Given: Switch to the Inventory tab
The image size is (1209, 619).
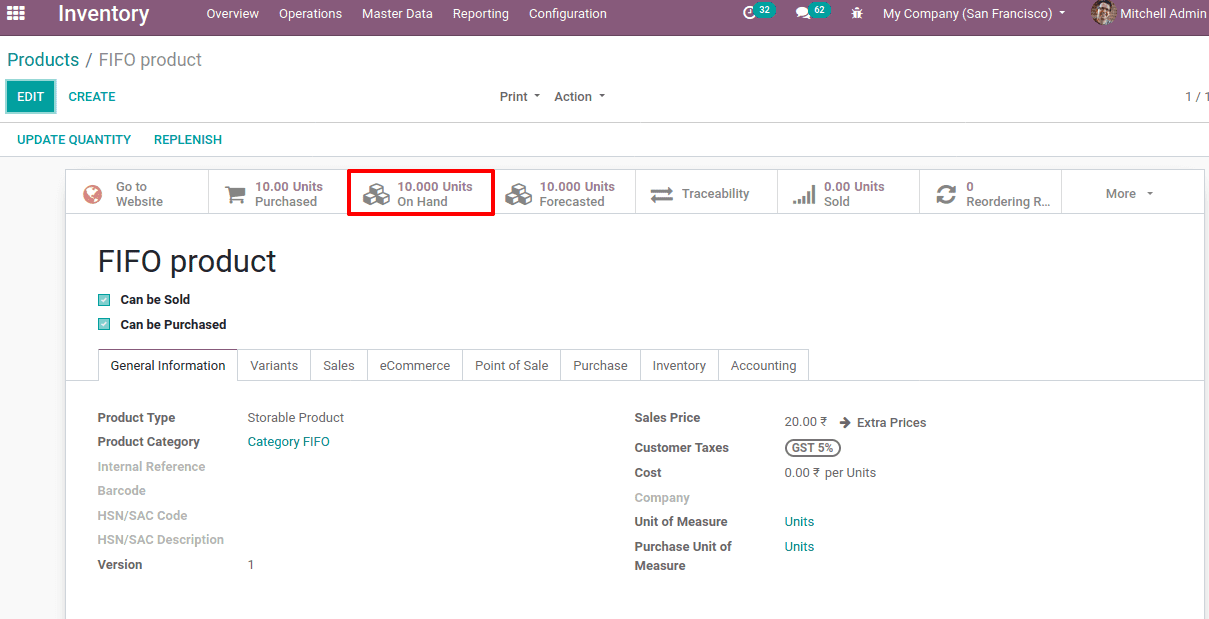Looking at the screenshot, I should point(679,366).
